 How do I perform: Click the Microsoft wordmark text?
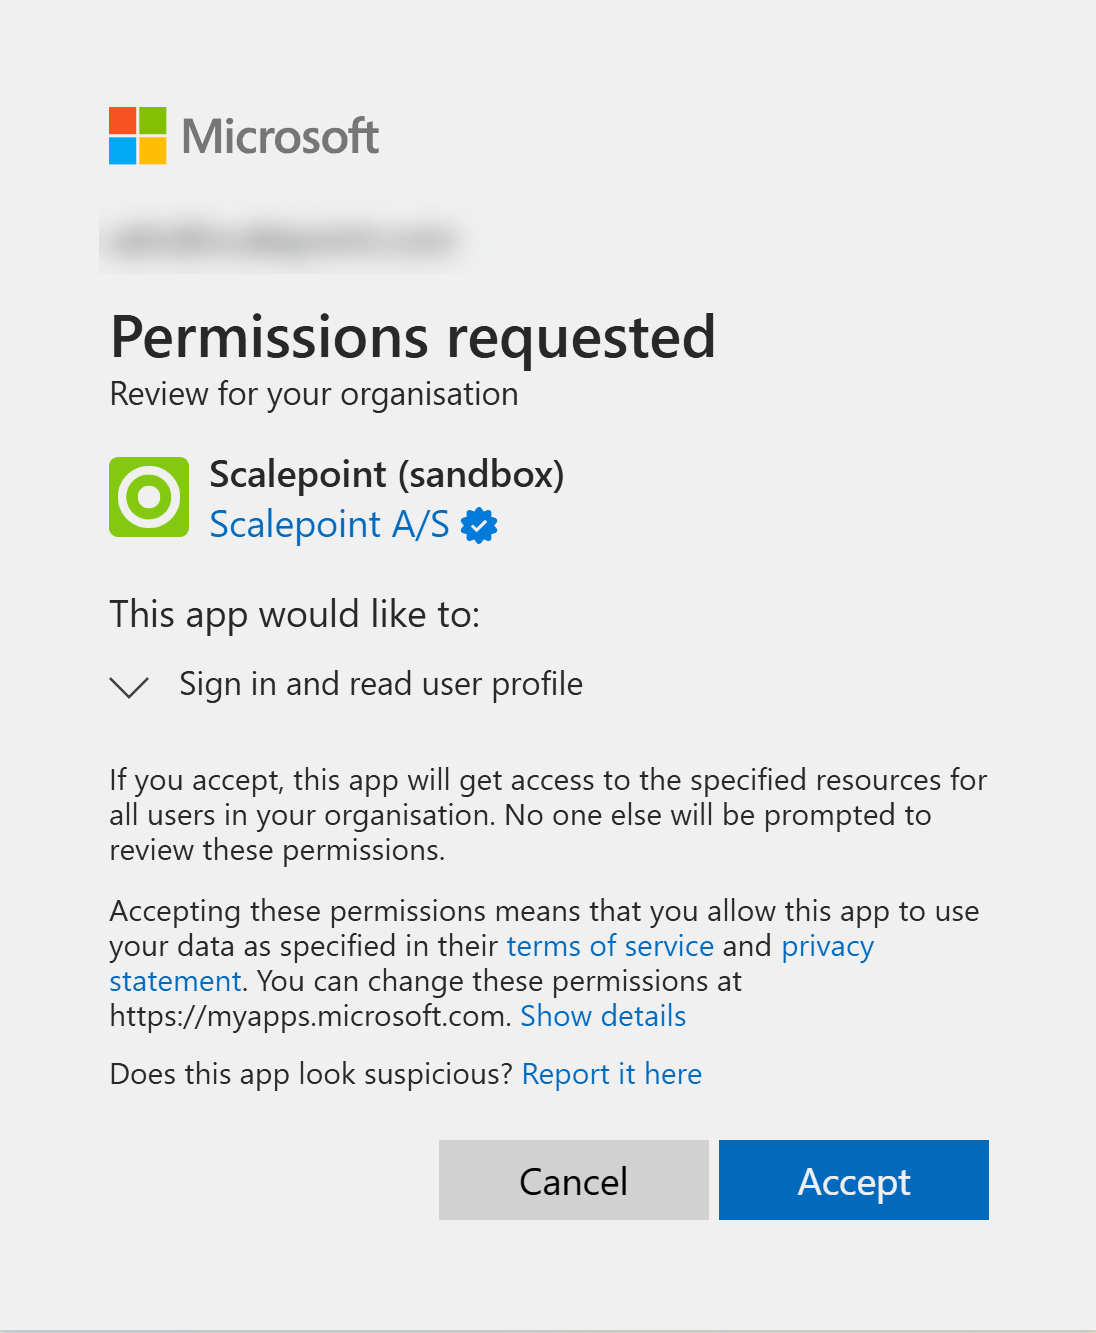pos(280,136)
